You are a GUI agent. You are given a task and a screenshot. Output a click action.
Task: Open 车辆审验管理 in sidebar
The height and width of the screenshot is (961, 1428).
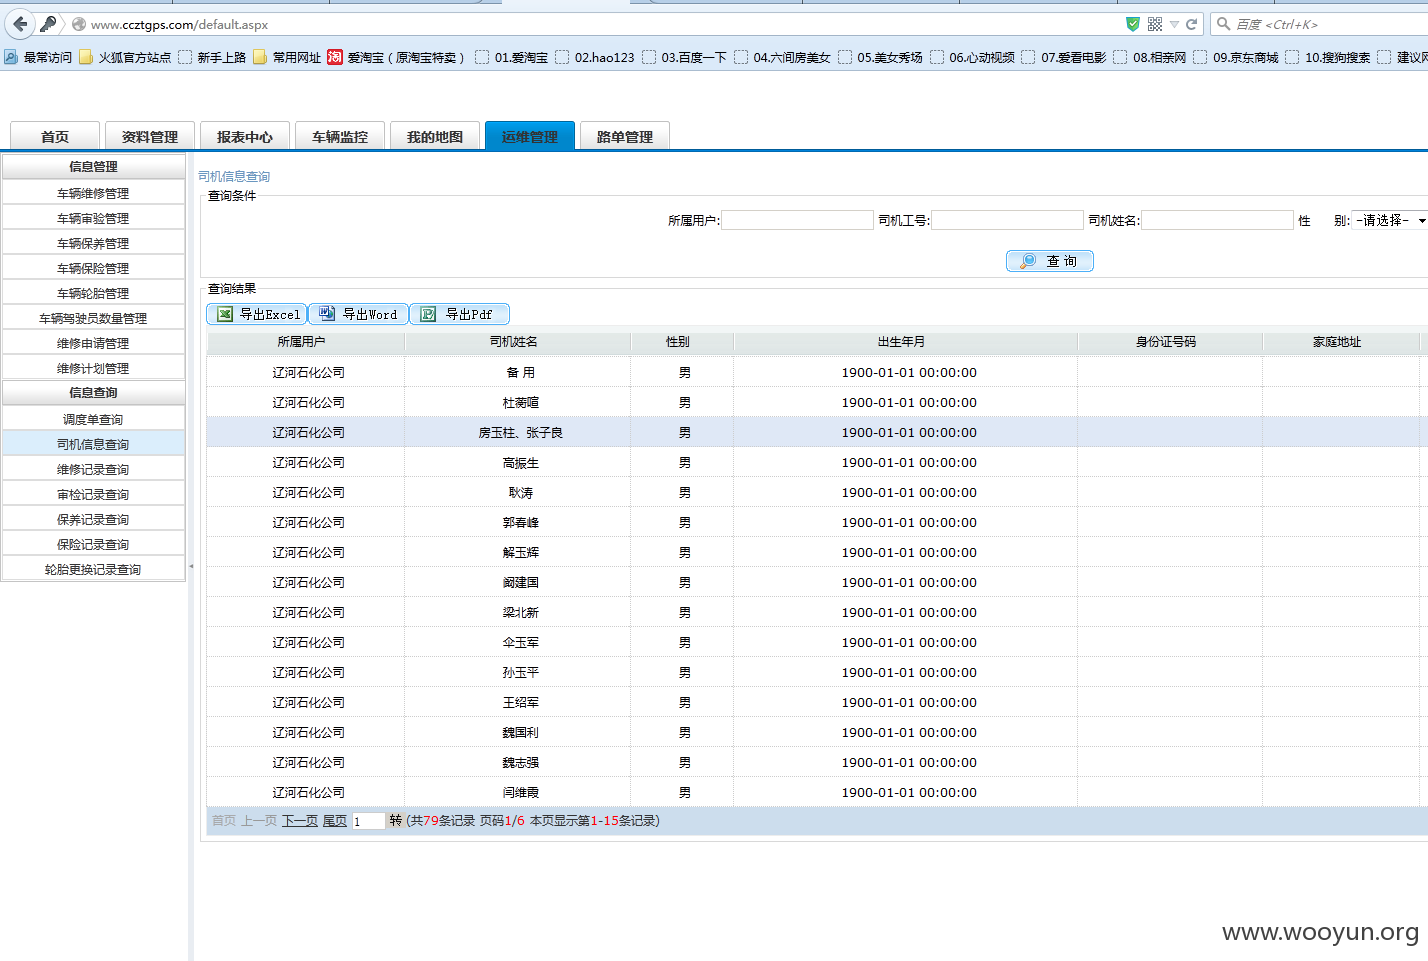coord(93,218)
